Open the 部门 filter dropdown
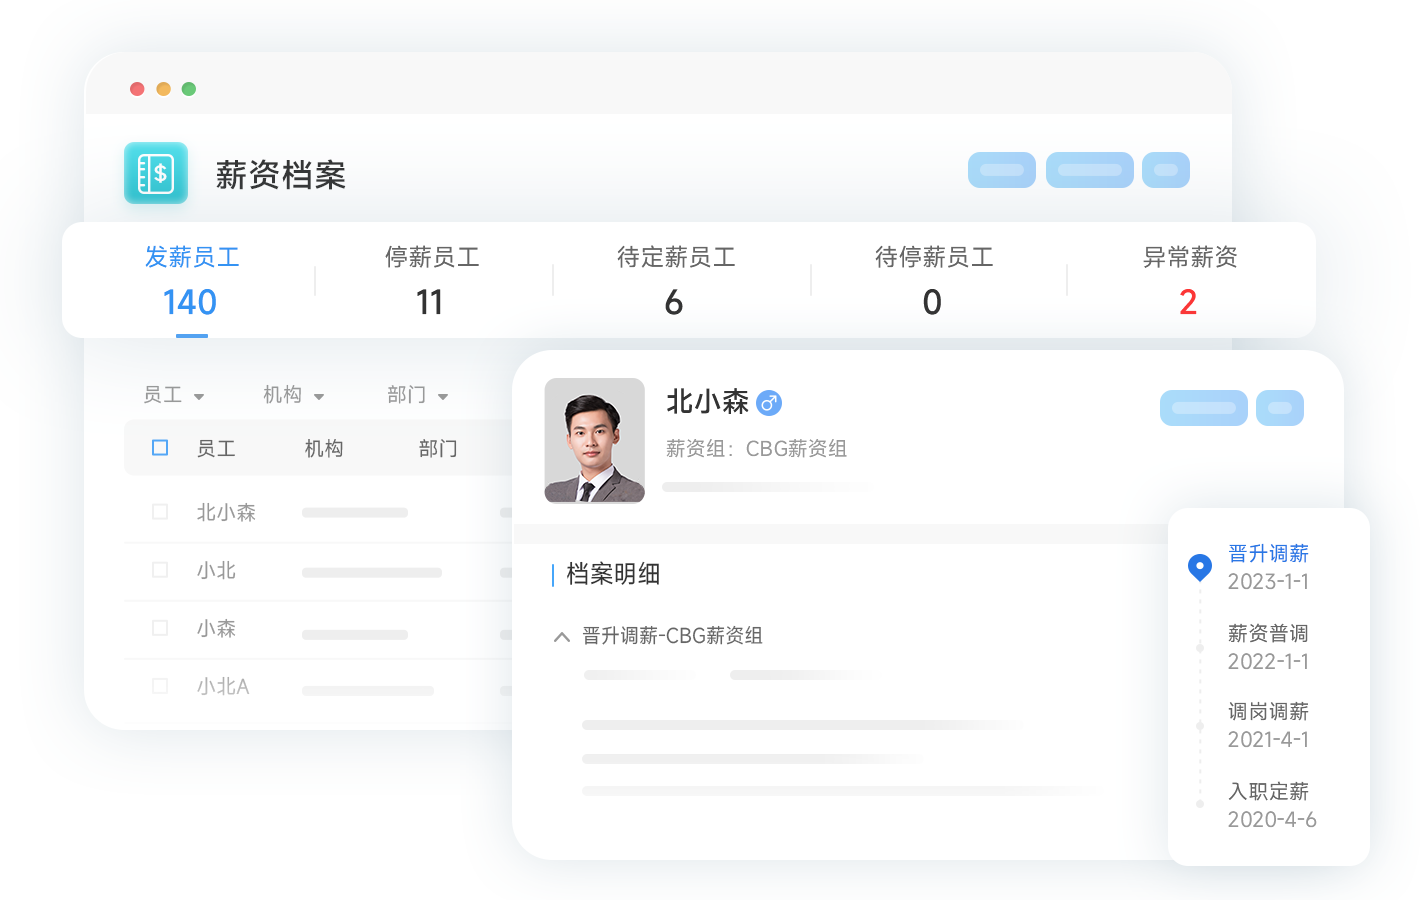Screen dimensions: 1420x900 click(418, 396)
